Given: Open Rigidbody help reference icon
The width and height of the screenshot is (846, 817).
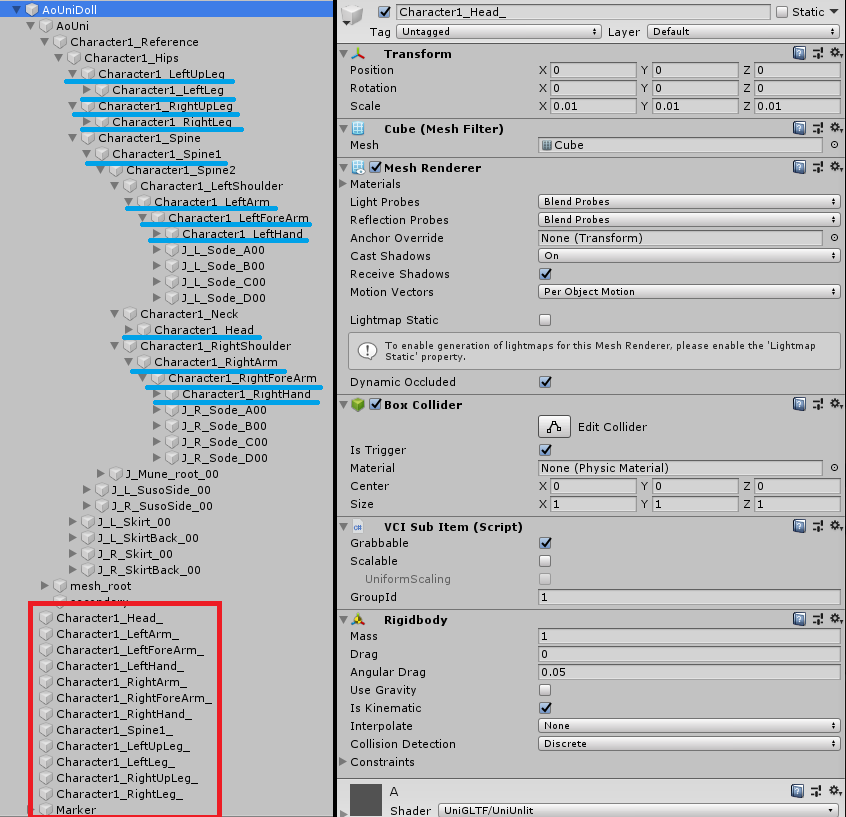Looking at the screenshot, I should click(799, 619).
